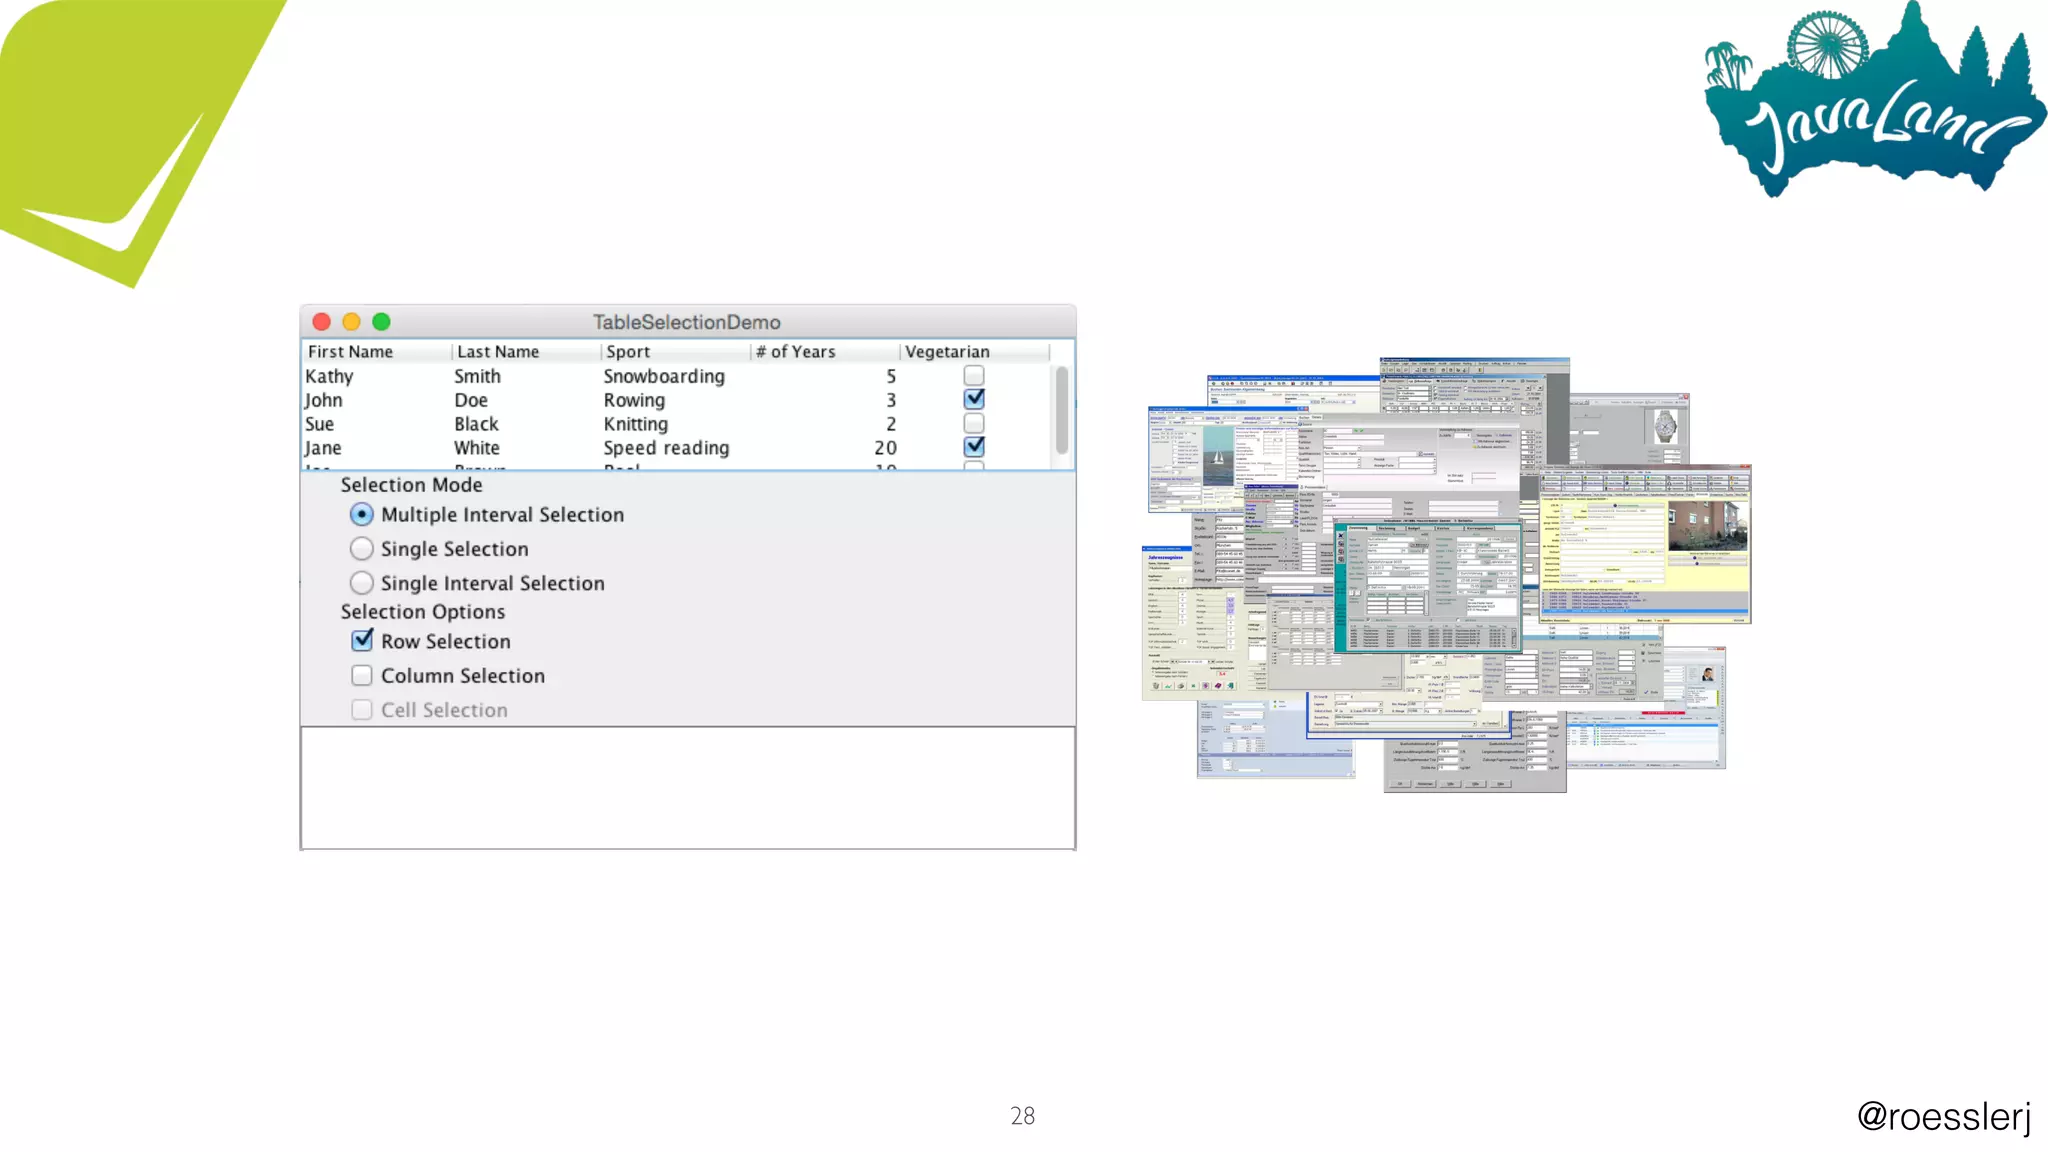Screen dimensions: 2048x1152
Task: Choose Single Selection mode
Action: pos(362,549)
